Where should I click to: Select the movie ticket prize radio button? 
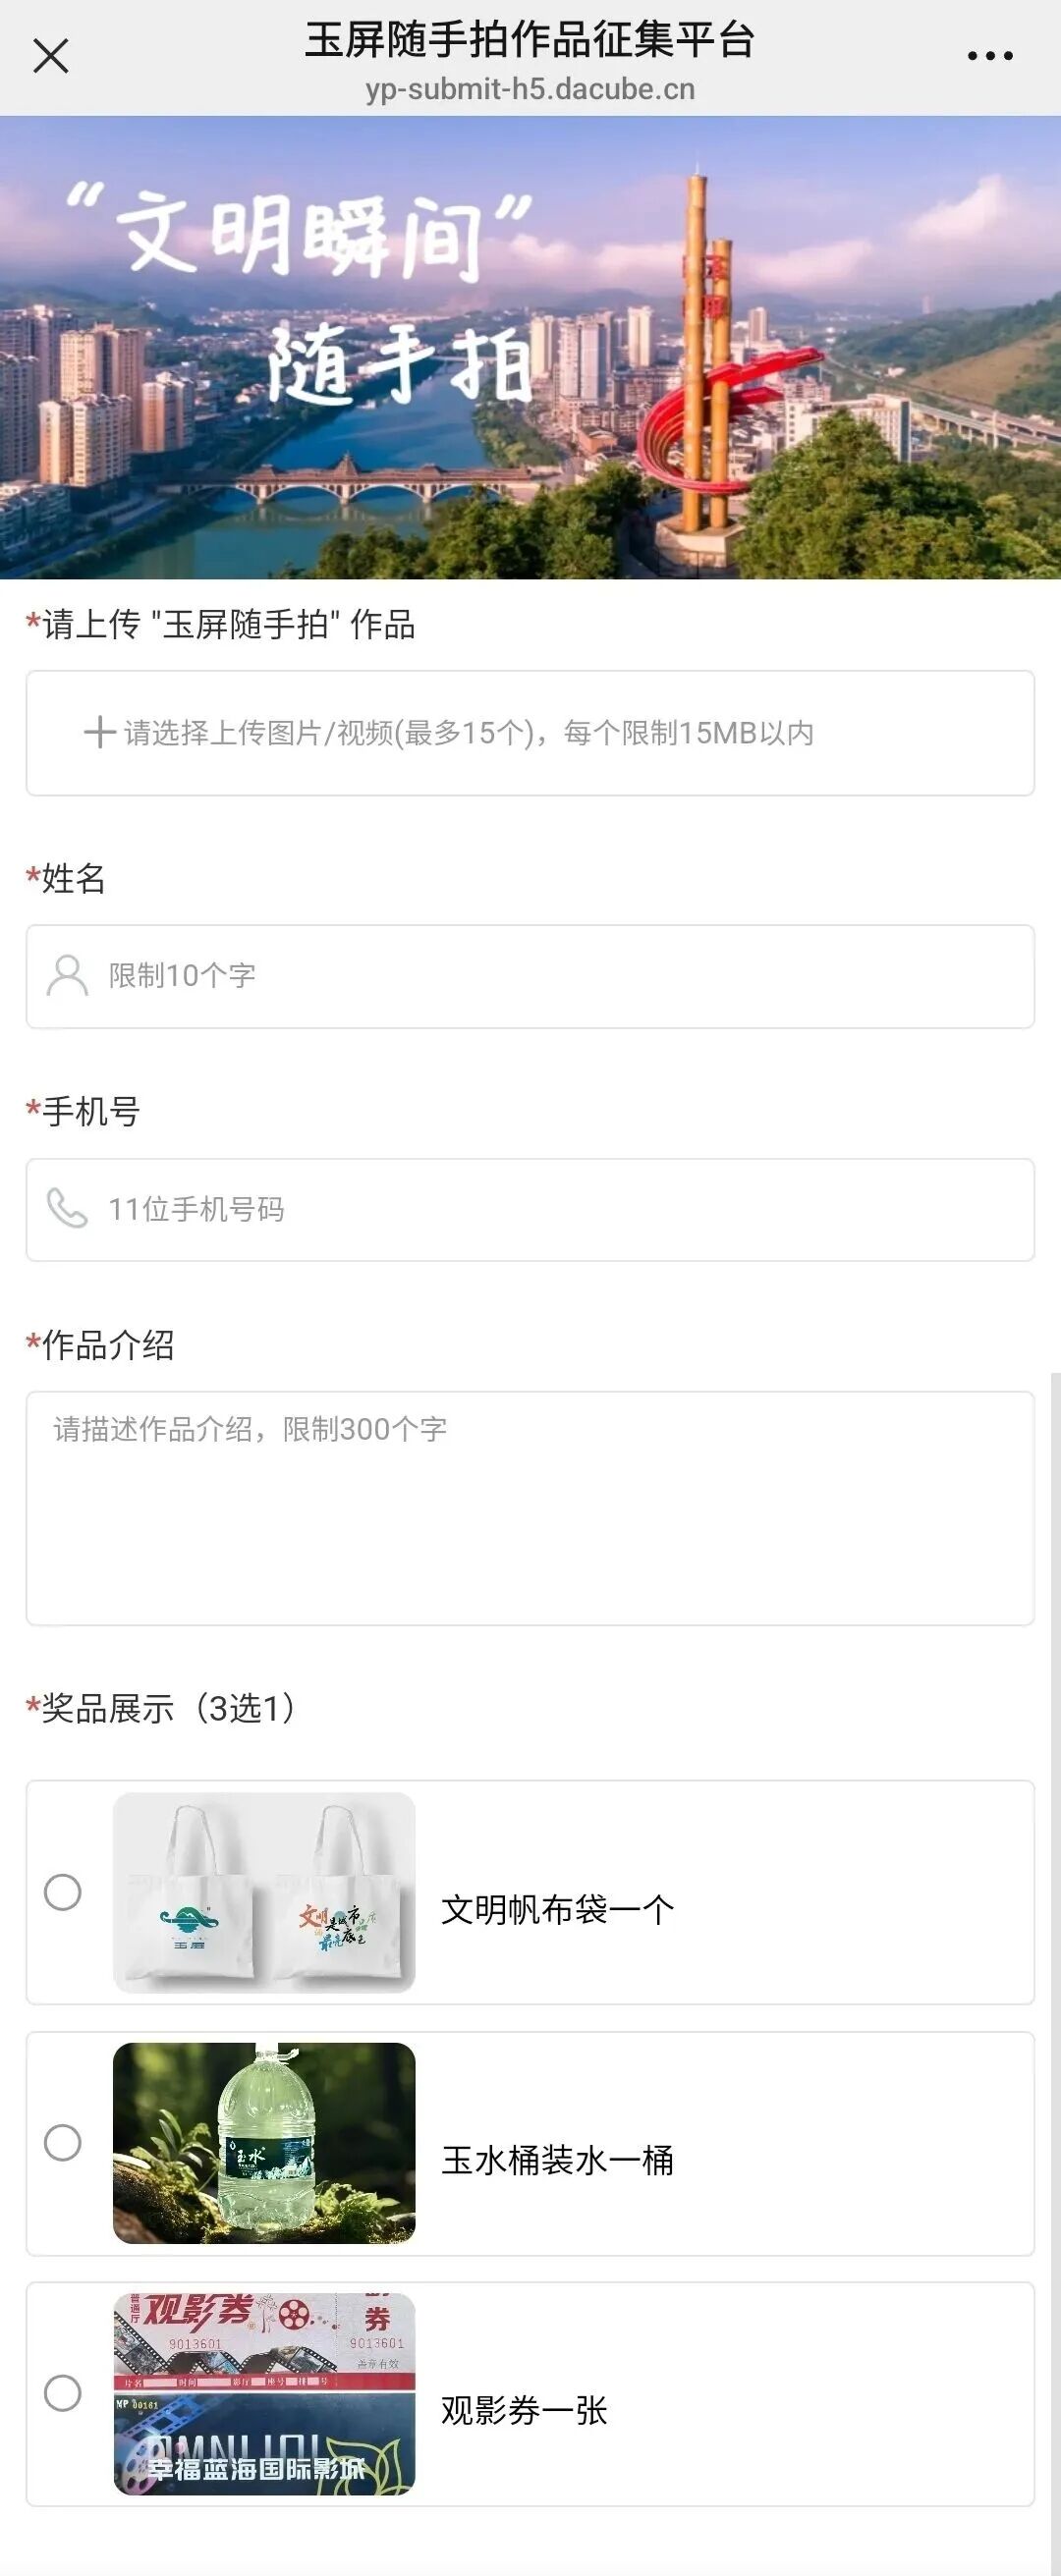[63, 2393]
